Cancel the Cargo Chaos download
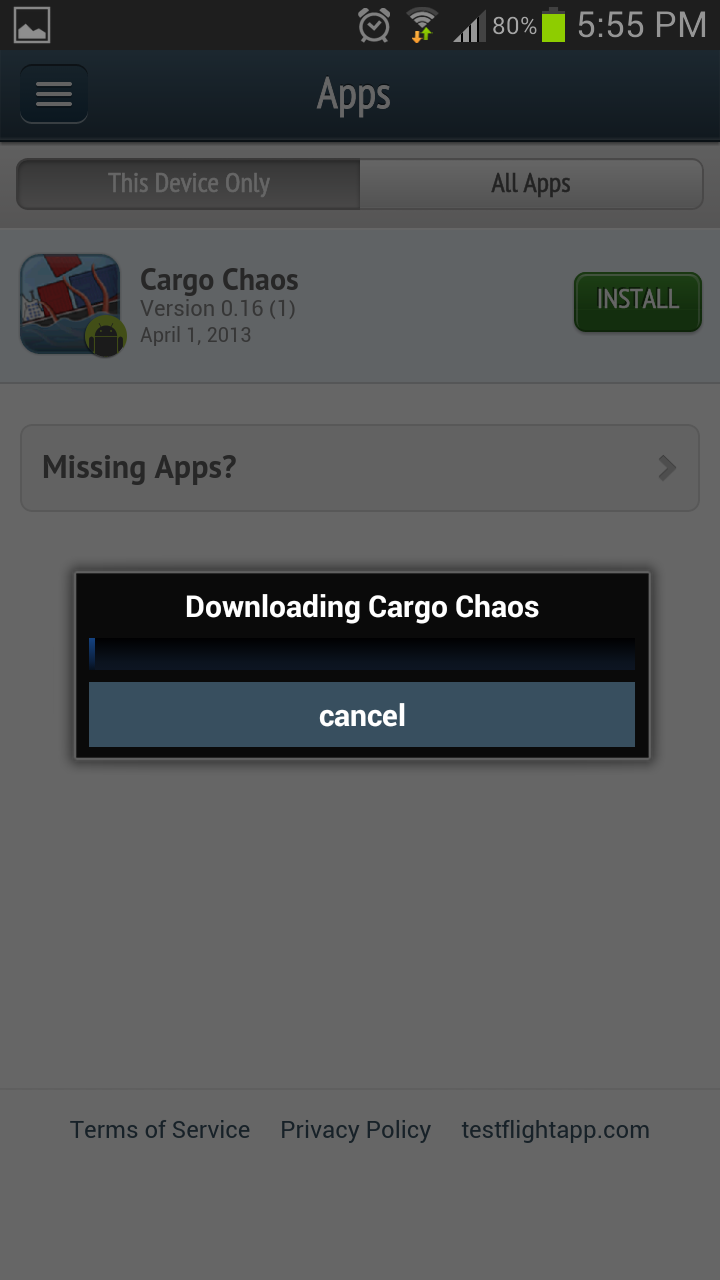 click(x=362, y=715)
